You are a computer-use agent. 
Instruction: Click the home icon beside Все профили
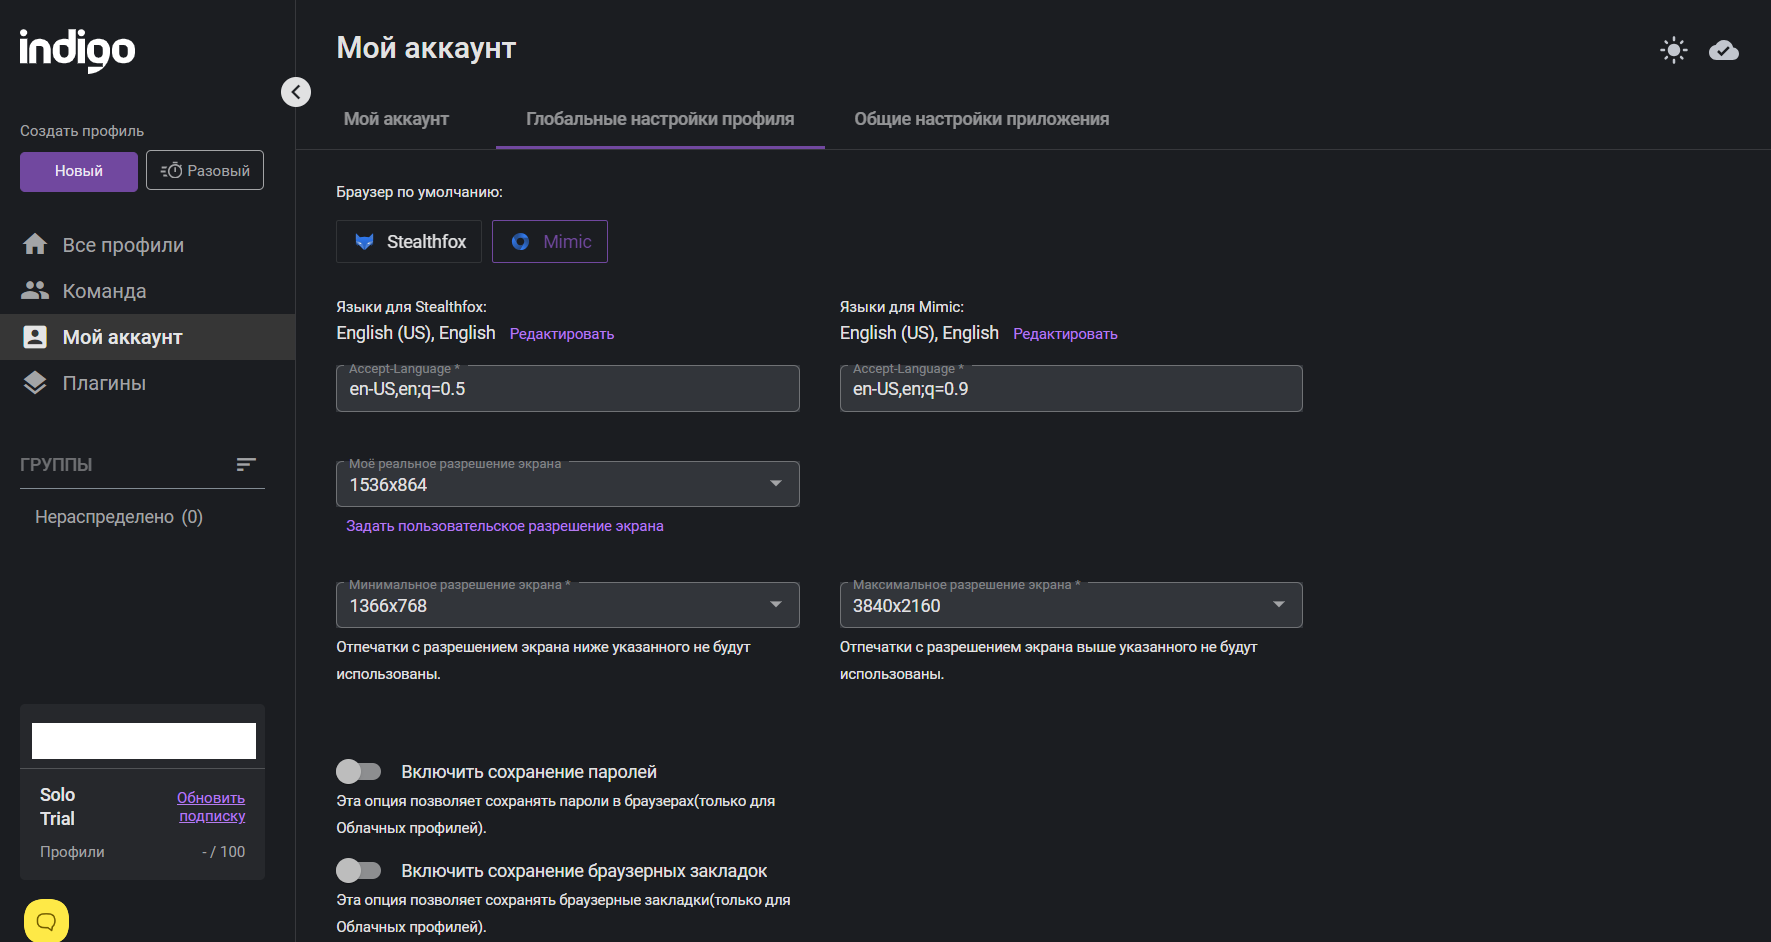[35, 244]
